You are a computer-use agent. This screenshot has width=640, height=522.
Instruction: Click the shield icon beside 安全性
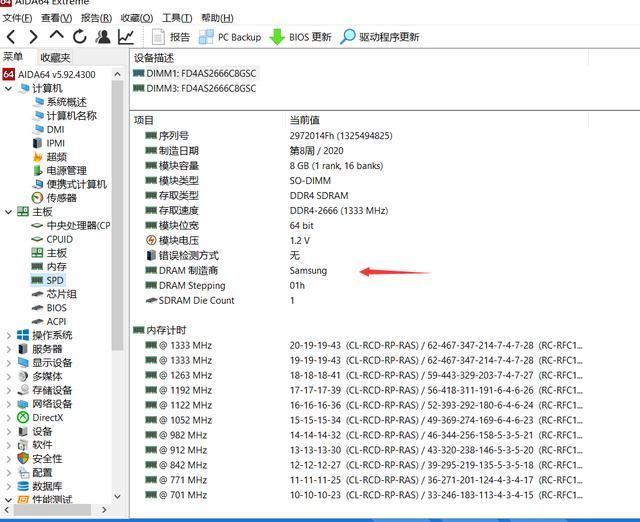pos(23,459)
